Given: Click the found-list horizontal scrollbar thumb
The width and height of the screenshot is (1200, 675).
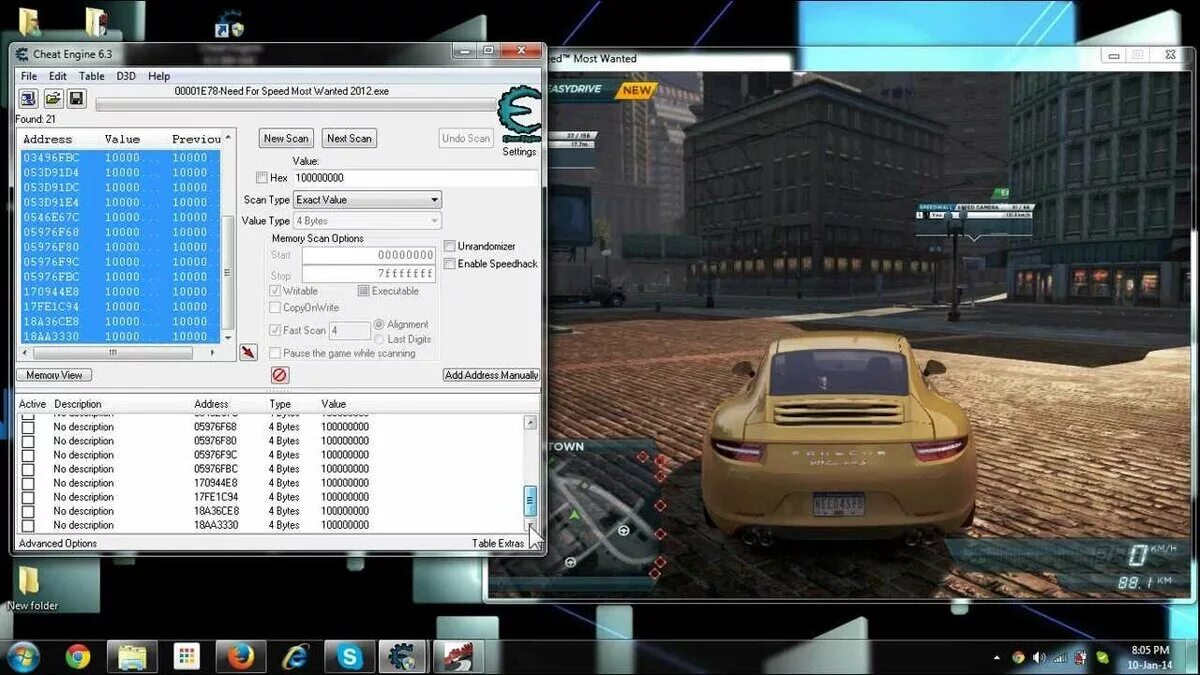Looking at the screenshot, I should pyautogui.click(x=112, y=352).
